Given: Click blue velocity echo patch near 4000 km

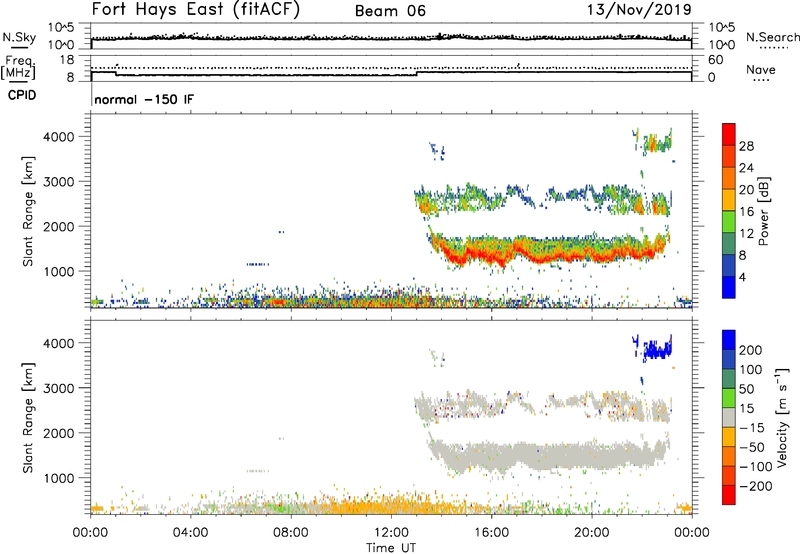Looking at the screenshot, I should pos(657,349).
